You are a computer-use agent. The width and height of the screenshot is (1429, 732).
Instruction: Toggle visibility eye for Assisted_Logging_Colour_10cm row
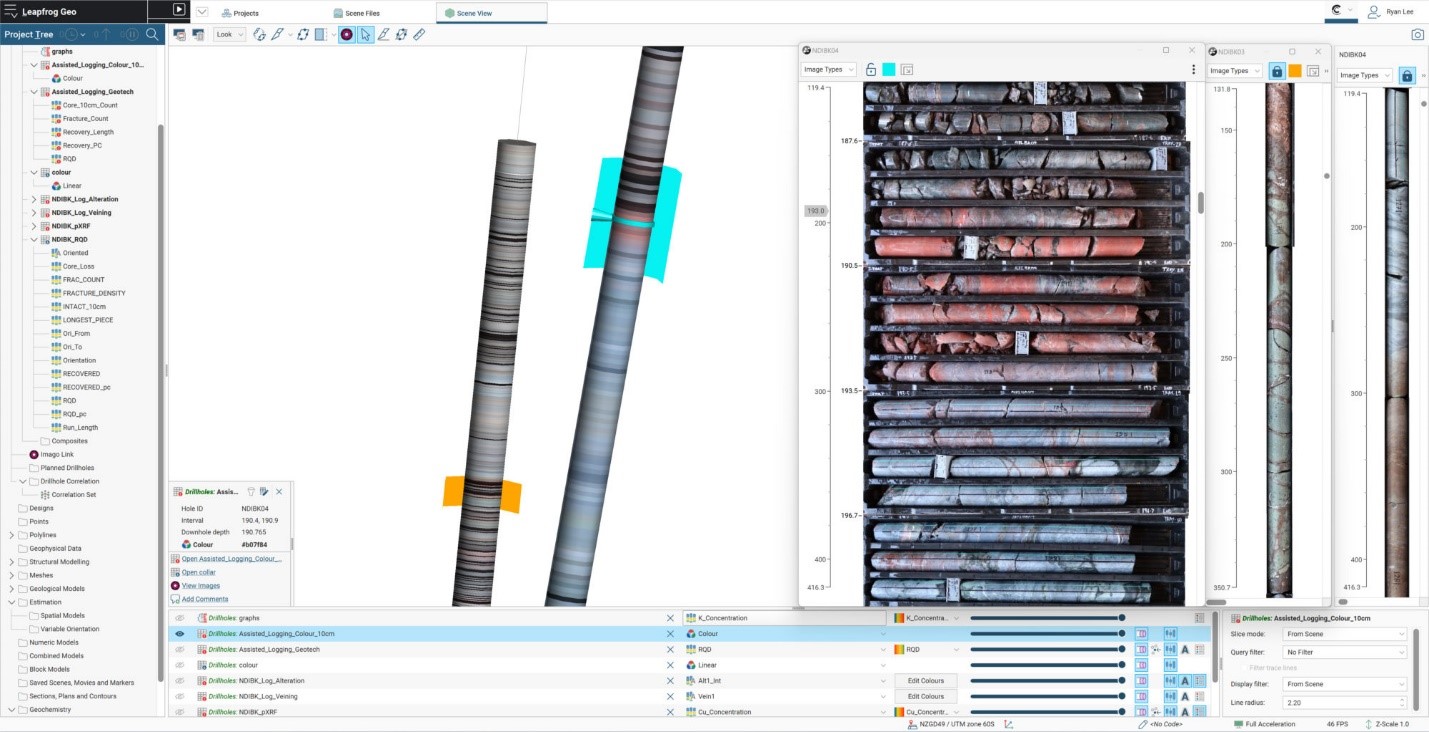(180, 634)
